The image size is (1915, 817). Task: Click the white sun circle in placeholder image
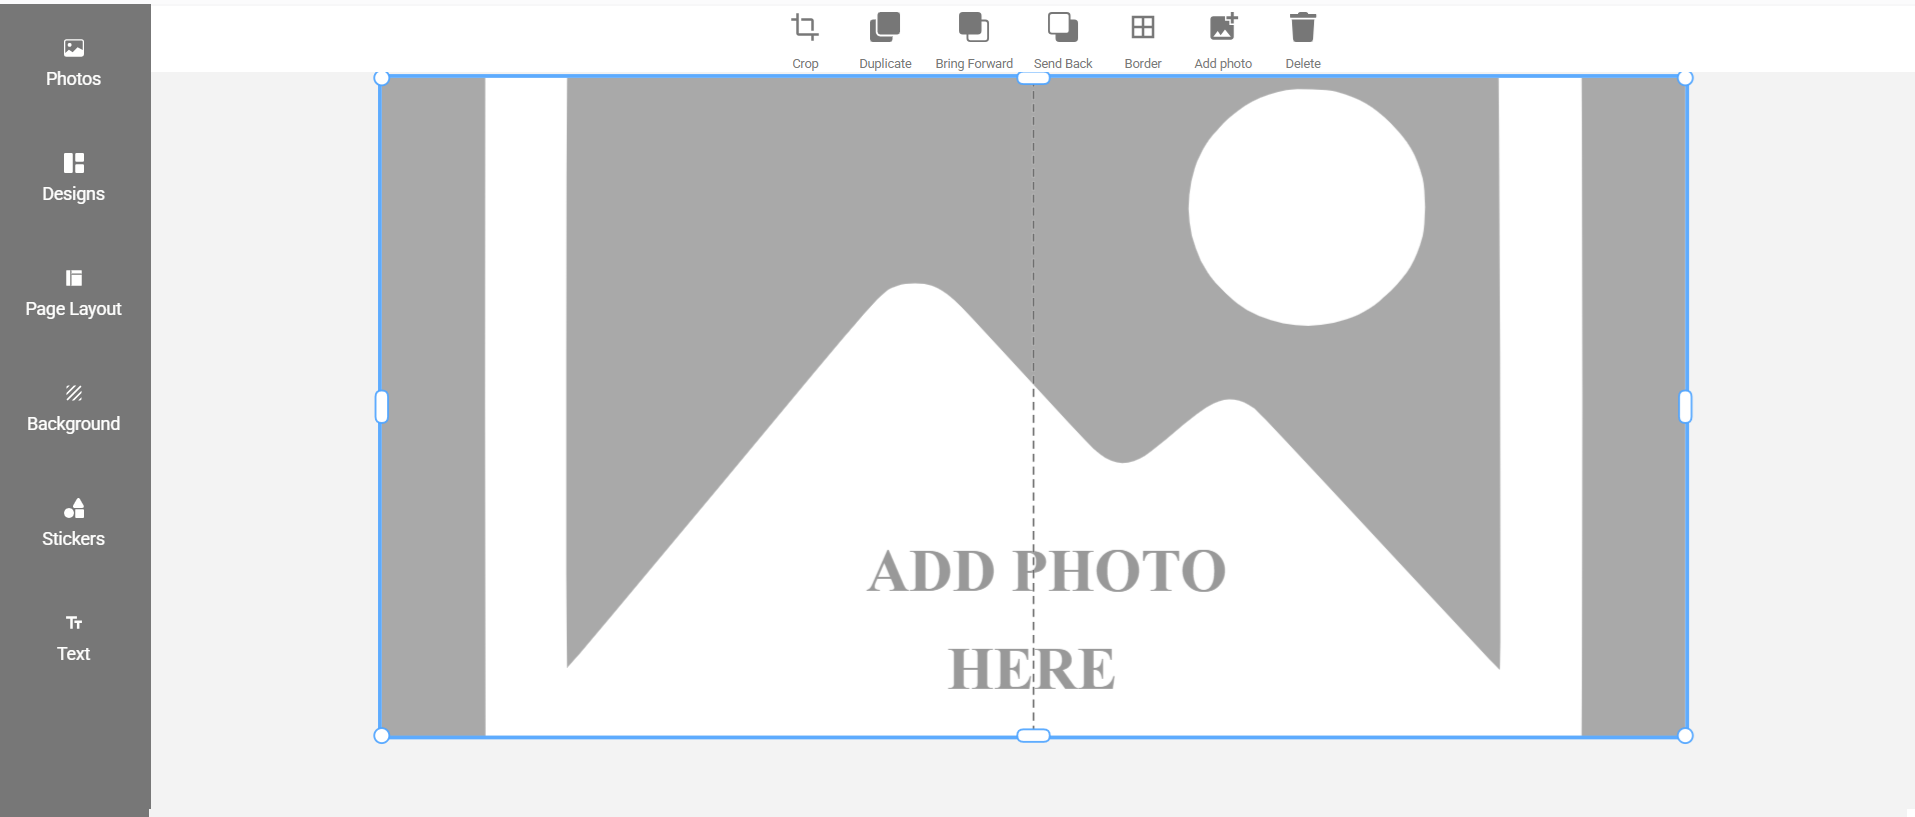(x=1306, y=207)
